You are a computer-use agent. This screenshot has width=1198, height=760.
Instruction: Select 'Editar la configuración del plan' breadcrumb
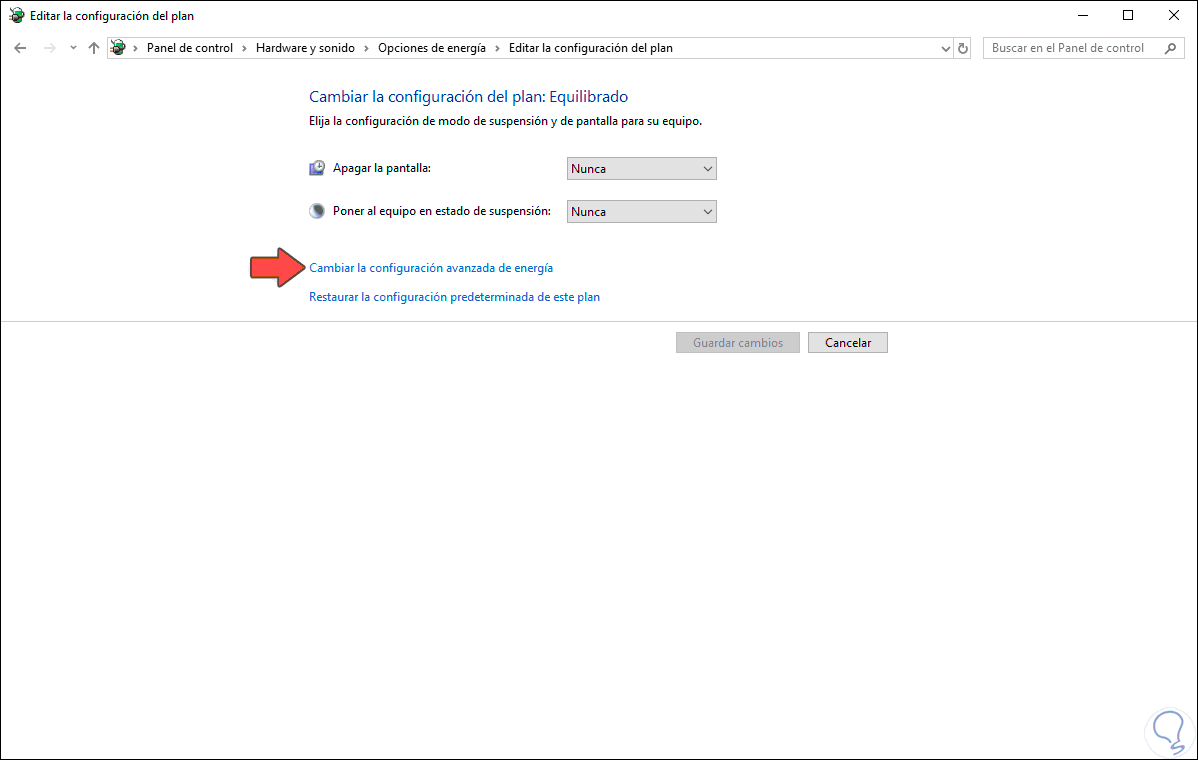(x=591, y=48)
